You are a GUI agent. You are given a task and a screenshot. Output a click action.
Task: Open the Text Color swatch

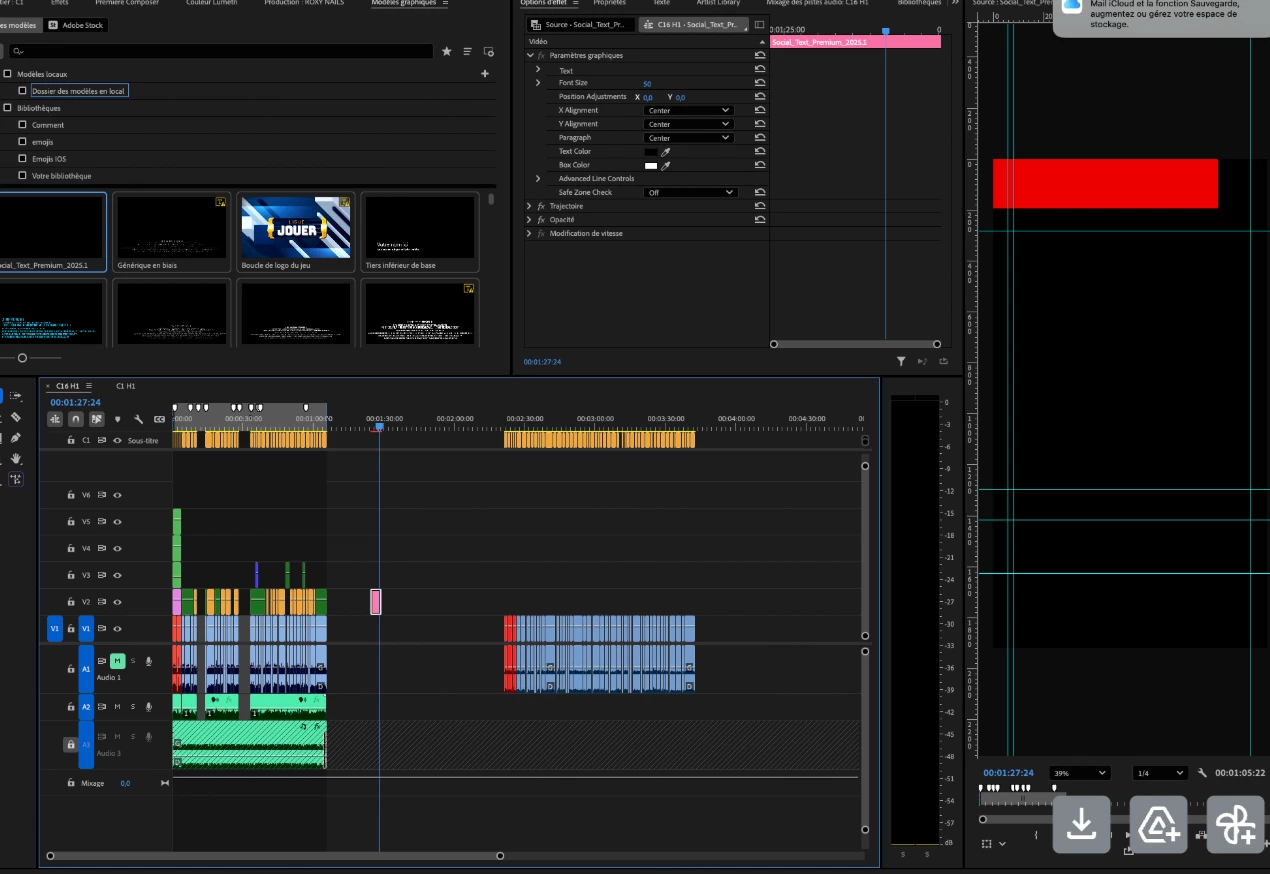[x=651, y=152]
